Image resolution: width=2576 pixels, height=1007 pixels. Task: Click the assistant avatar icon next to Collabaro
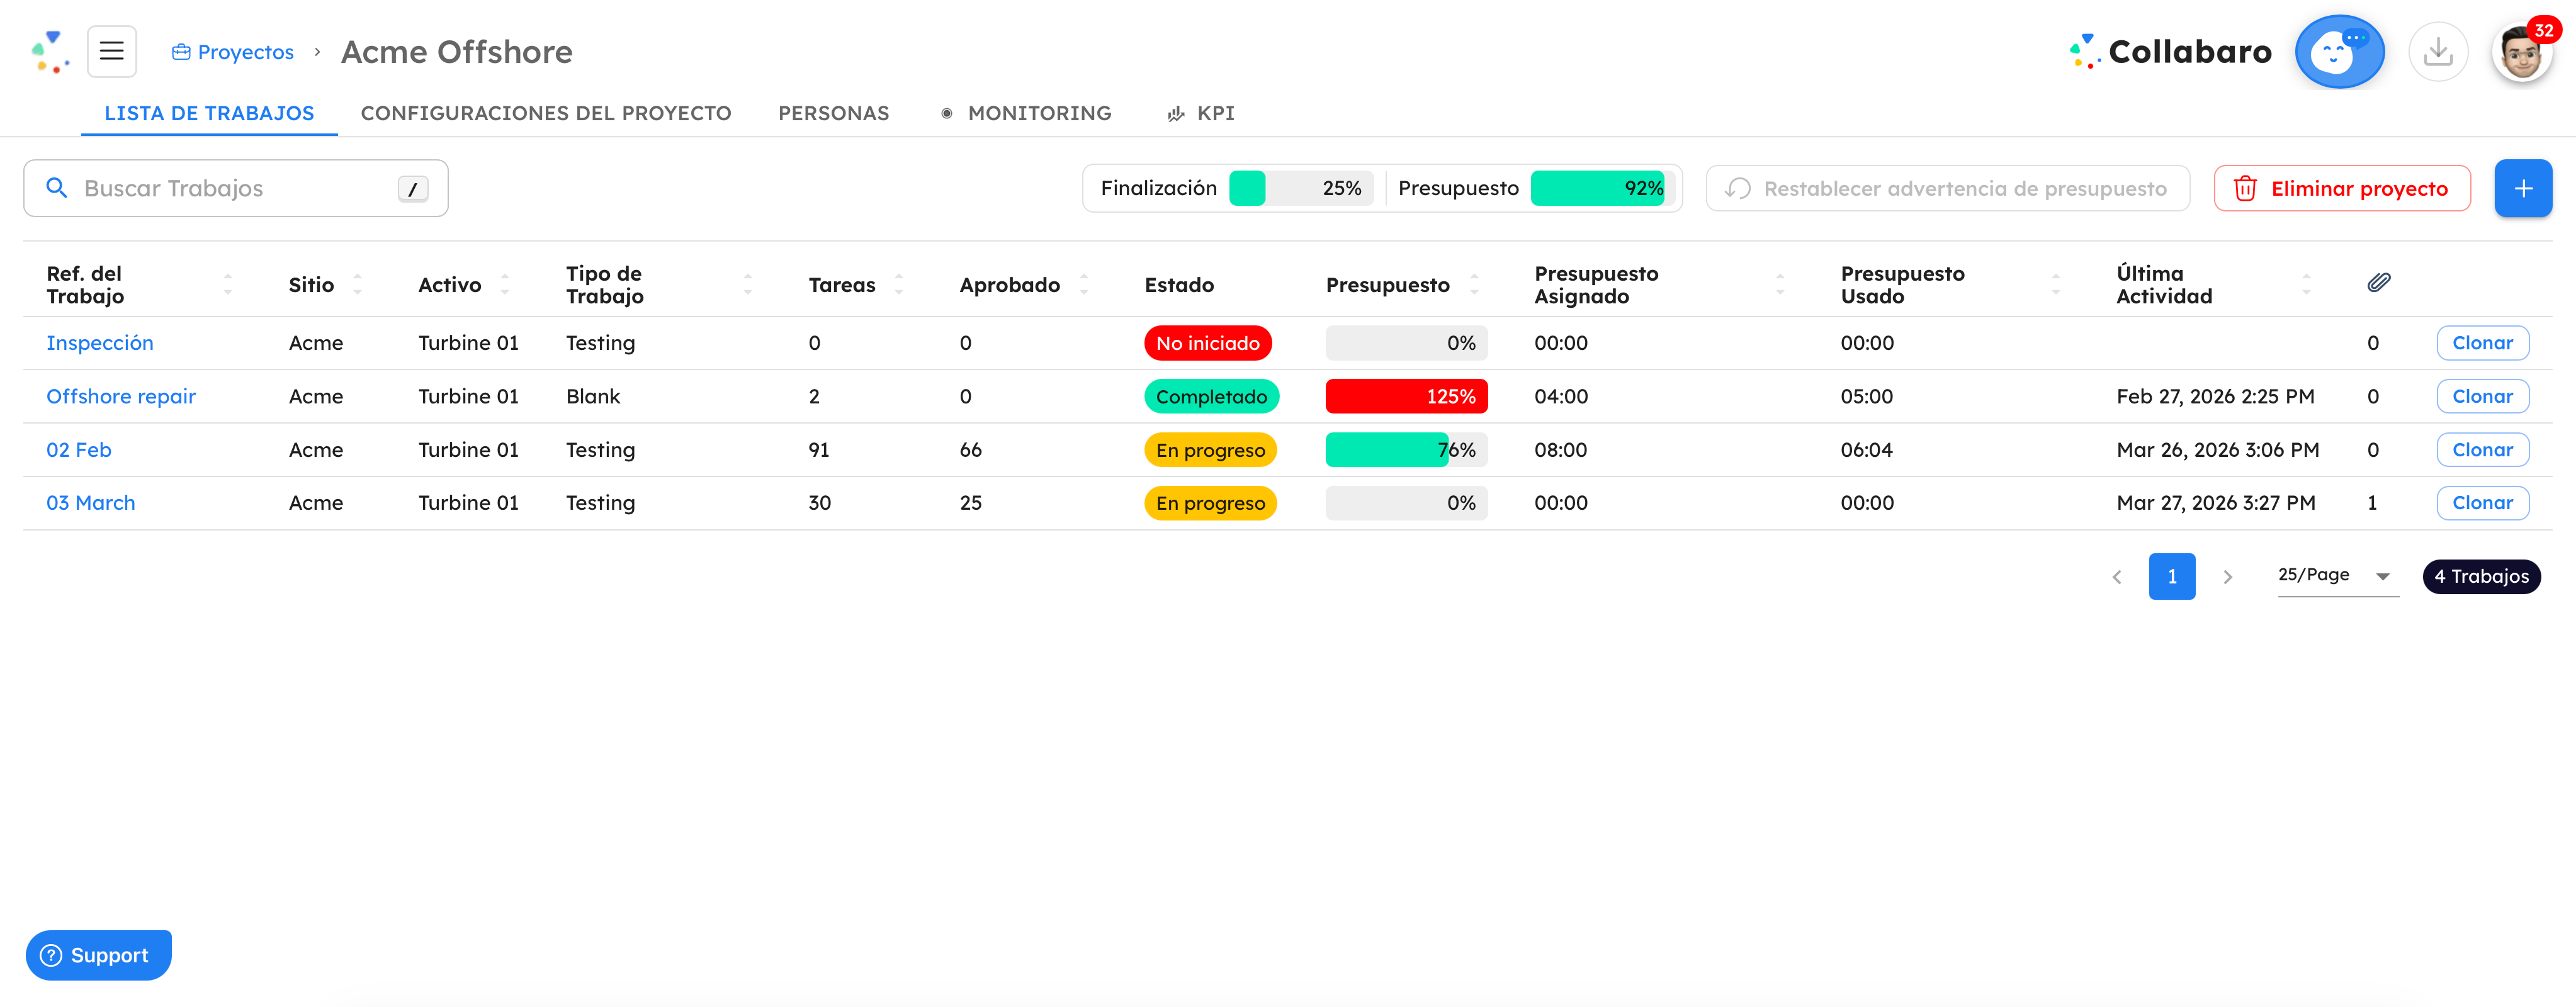click(x=2339, y=51)
